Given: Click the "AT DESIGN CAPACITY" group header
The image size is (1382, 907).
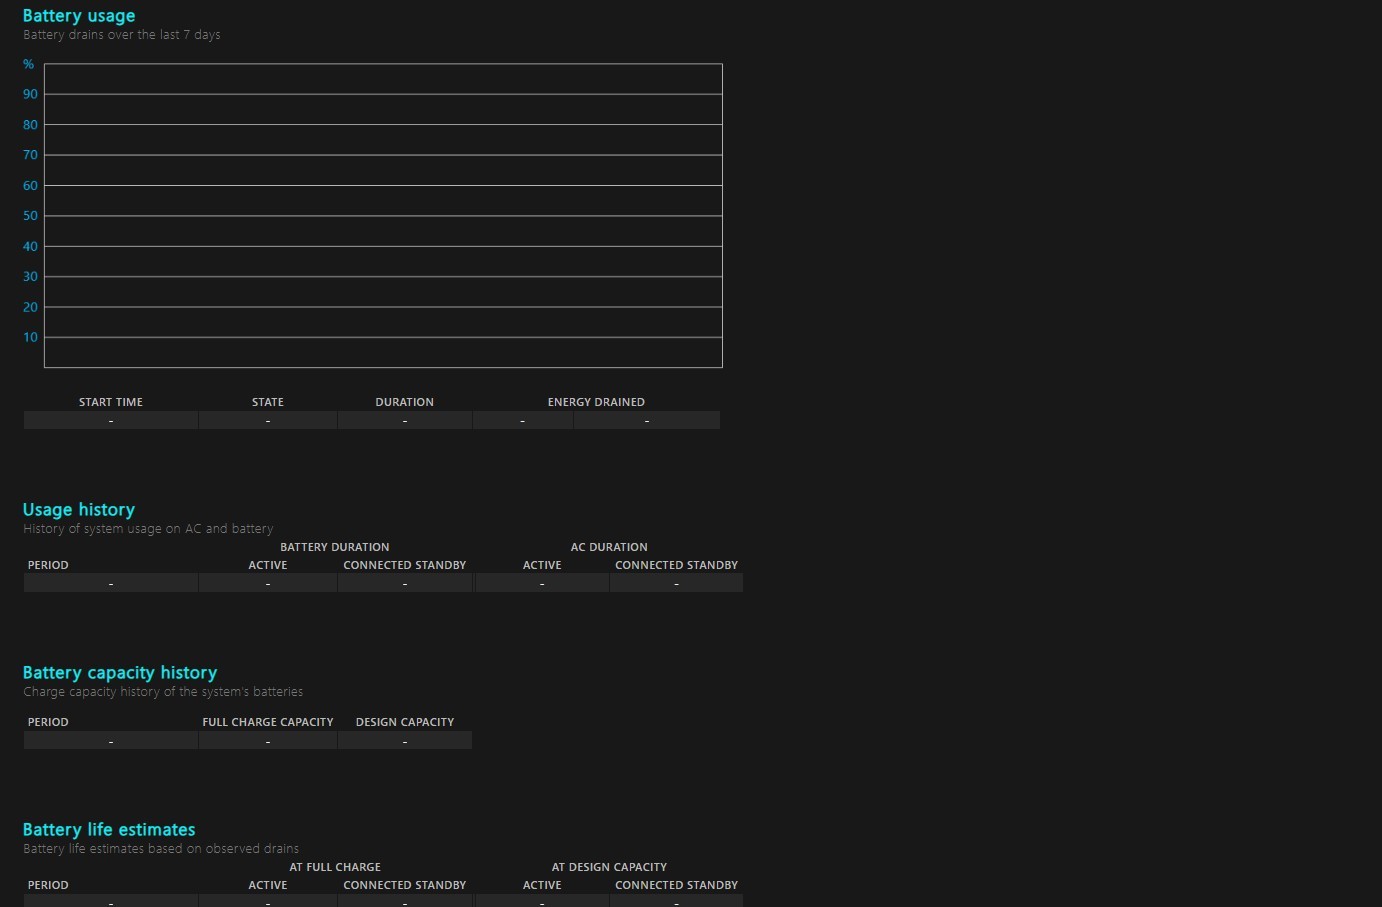Looking at the screenshot, I should [x=609, y=867].
